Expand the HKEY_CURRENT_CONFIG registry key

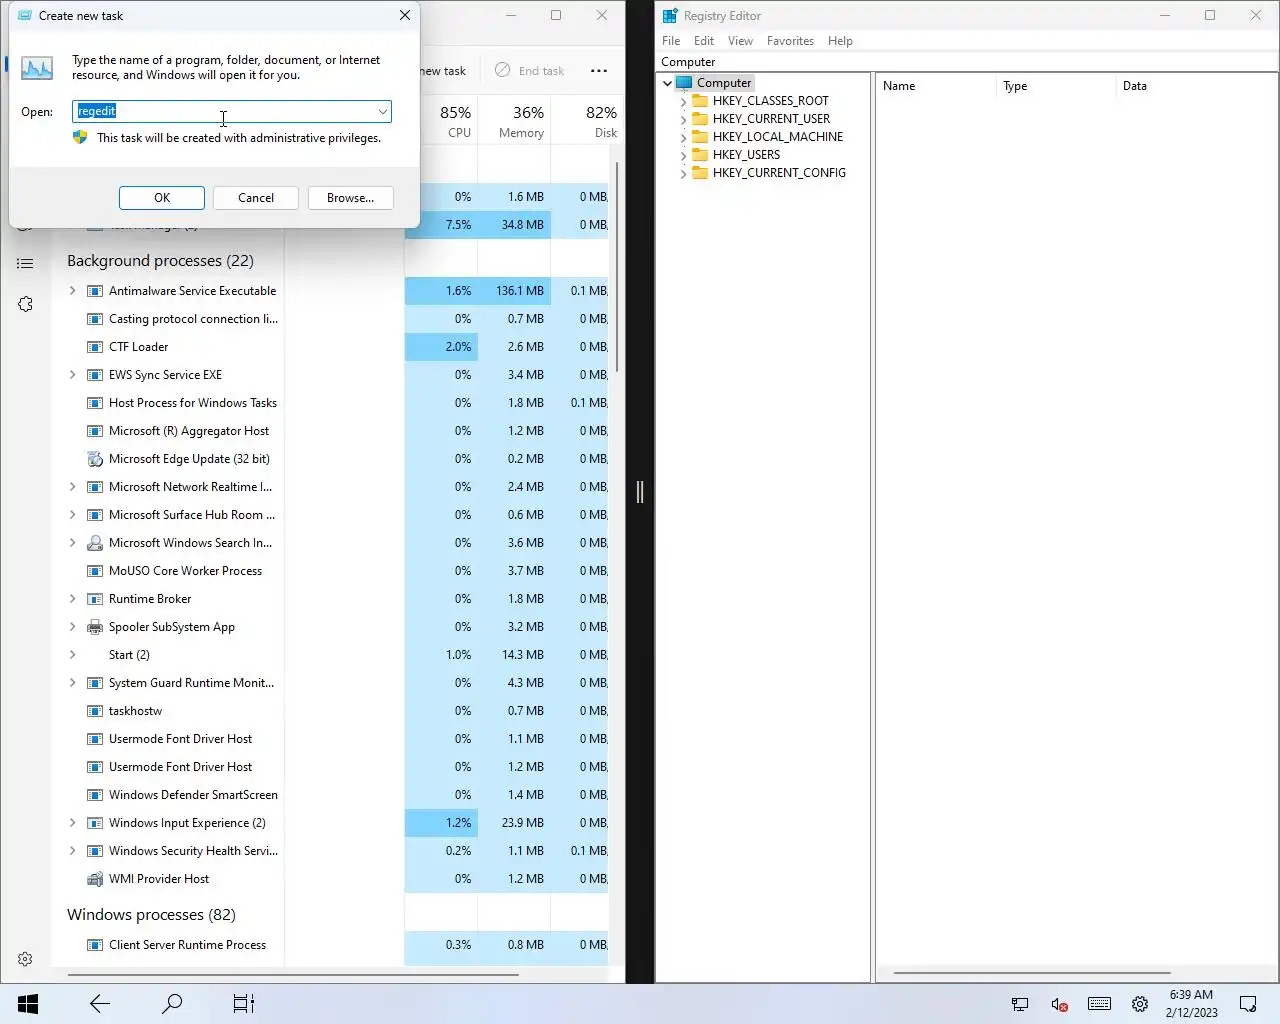[x=683, y=173]
